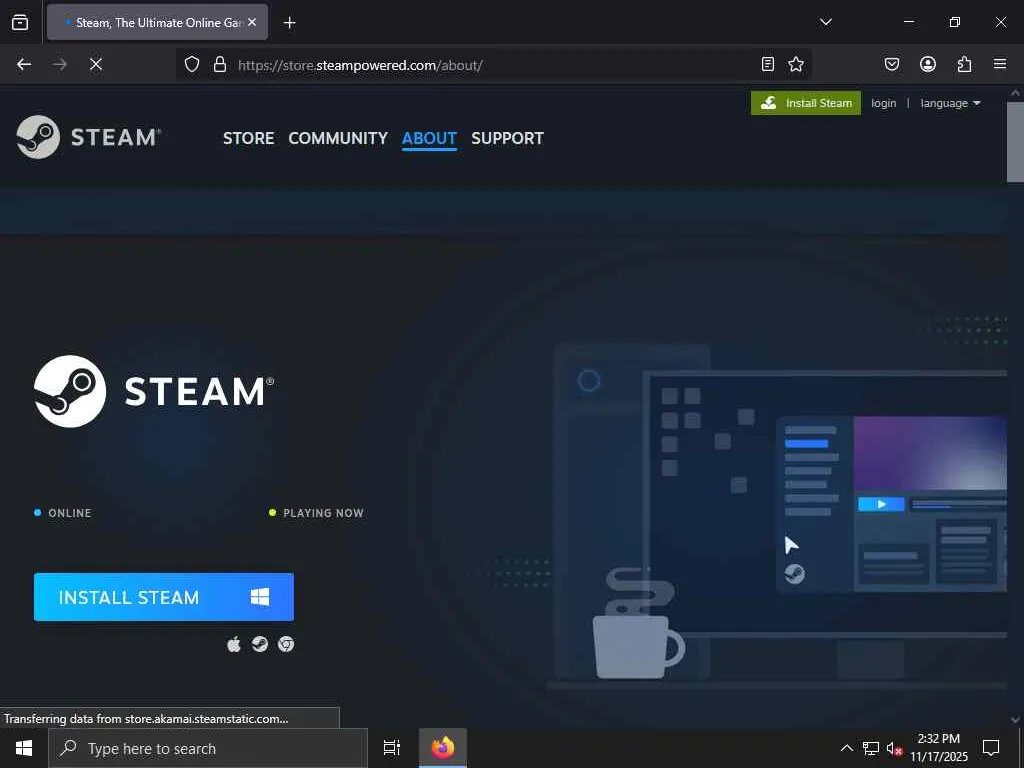Image resolution: width=1024 pixels, height=768 pixels.
Task: Open the COMMUNITY menu item
Action: 338,138
